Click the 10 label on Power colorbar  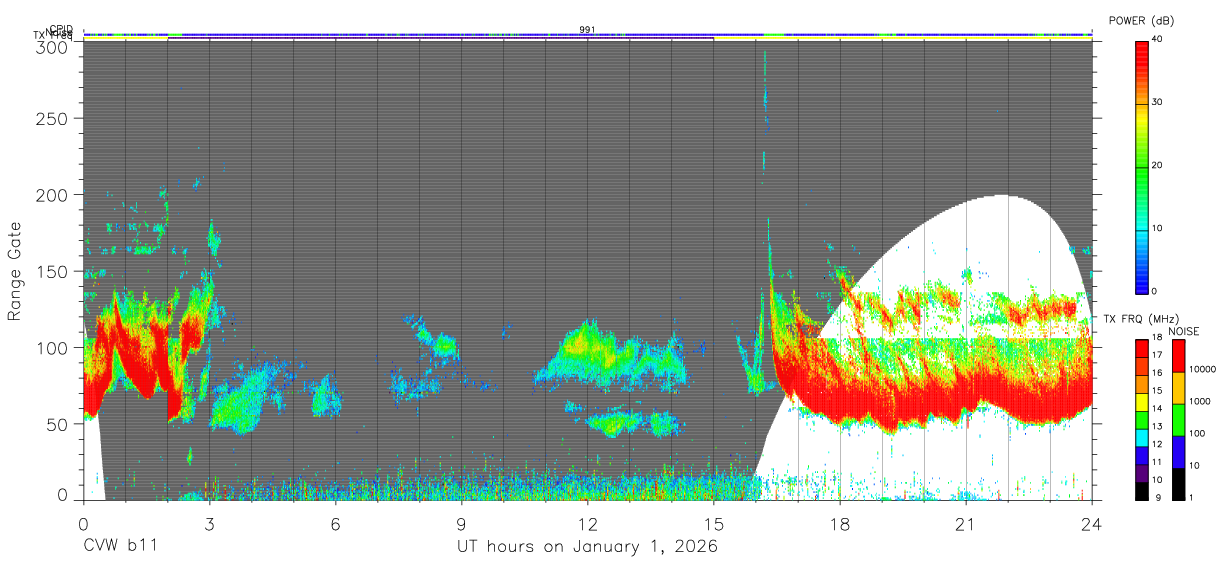tap(1157, 228)
